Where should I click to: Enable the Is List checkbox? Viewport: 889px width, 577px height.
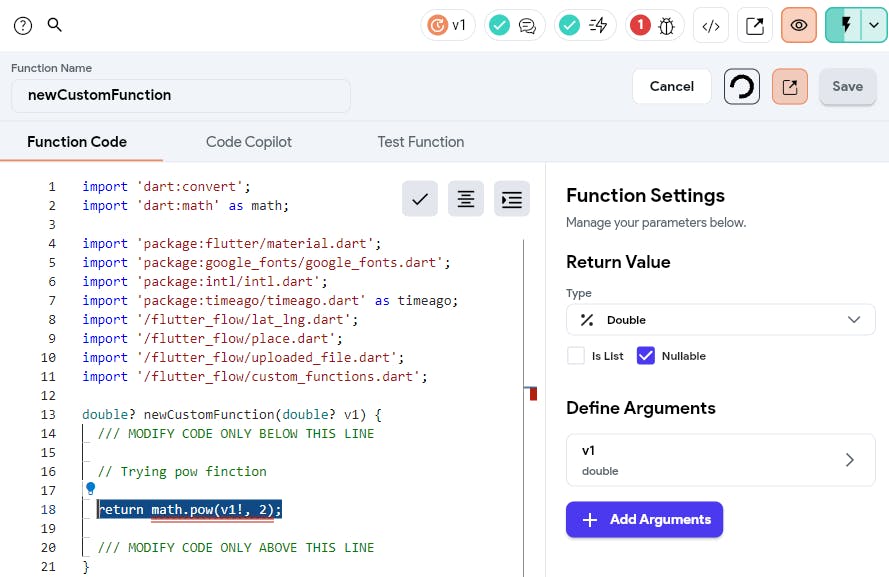pos(576,356)
